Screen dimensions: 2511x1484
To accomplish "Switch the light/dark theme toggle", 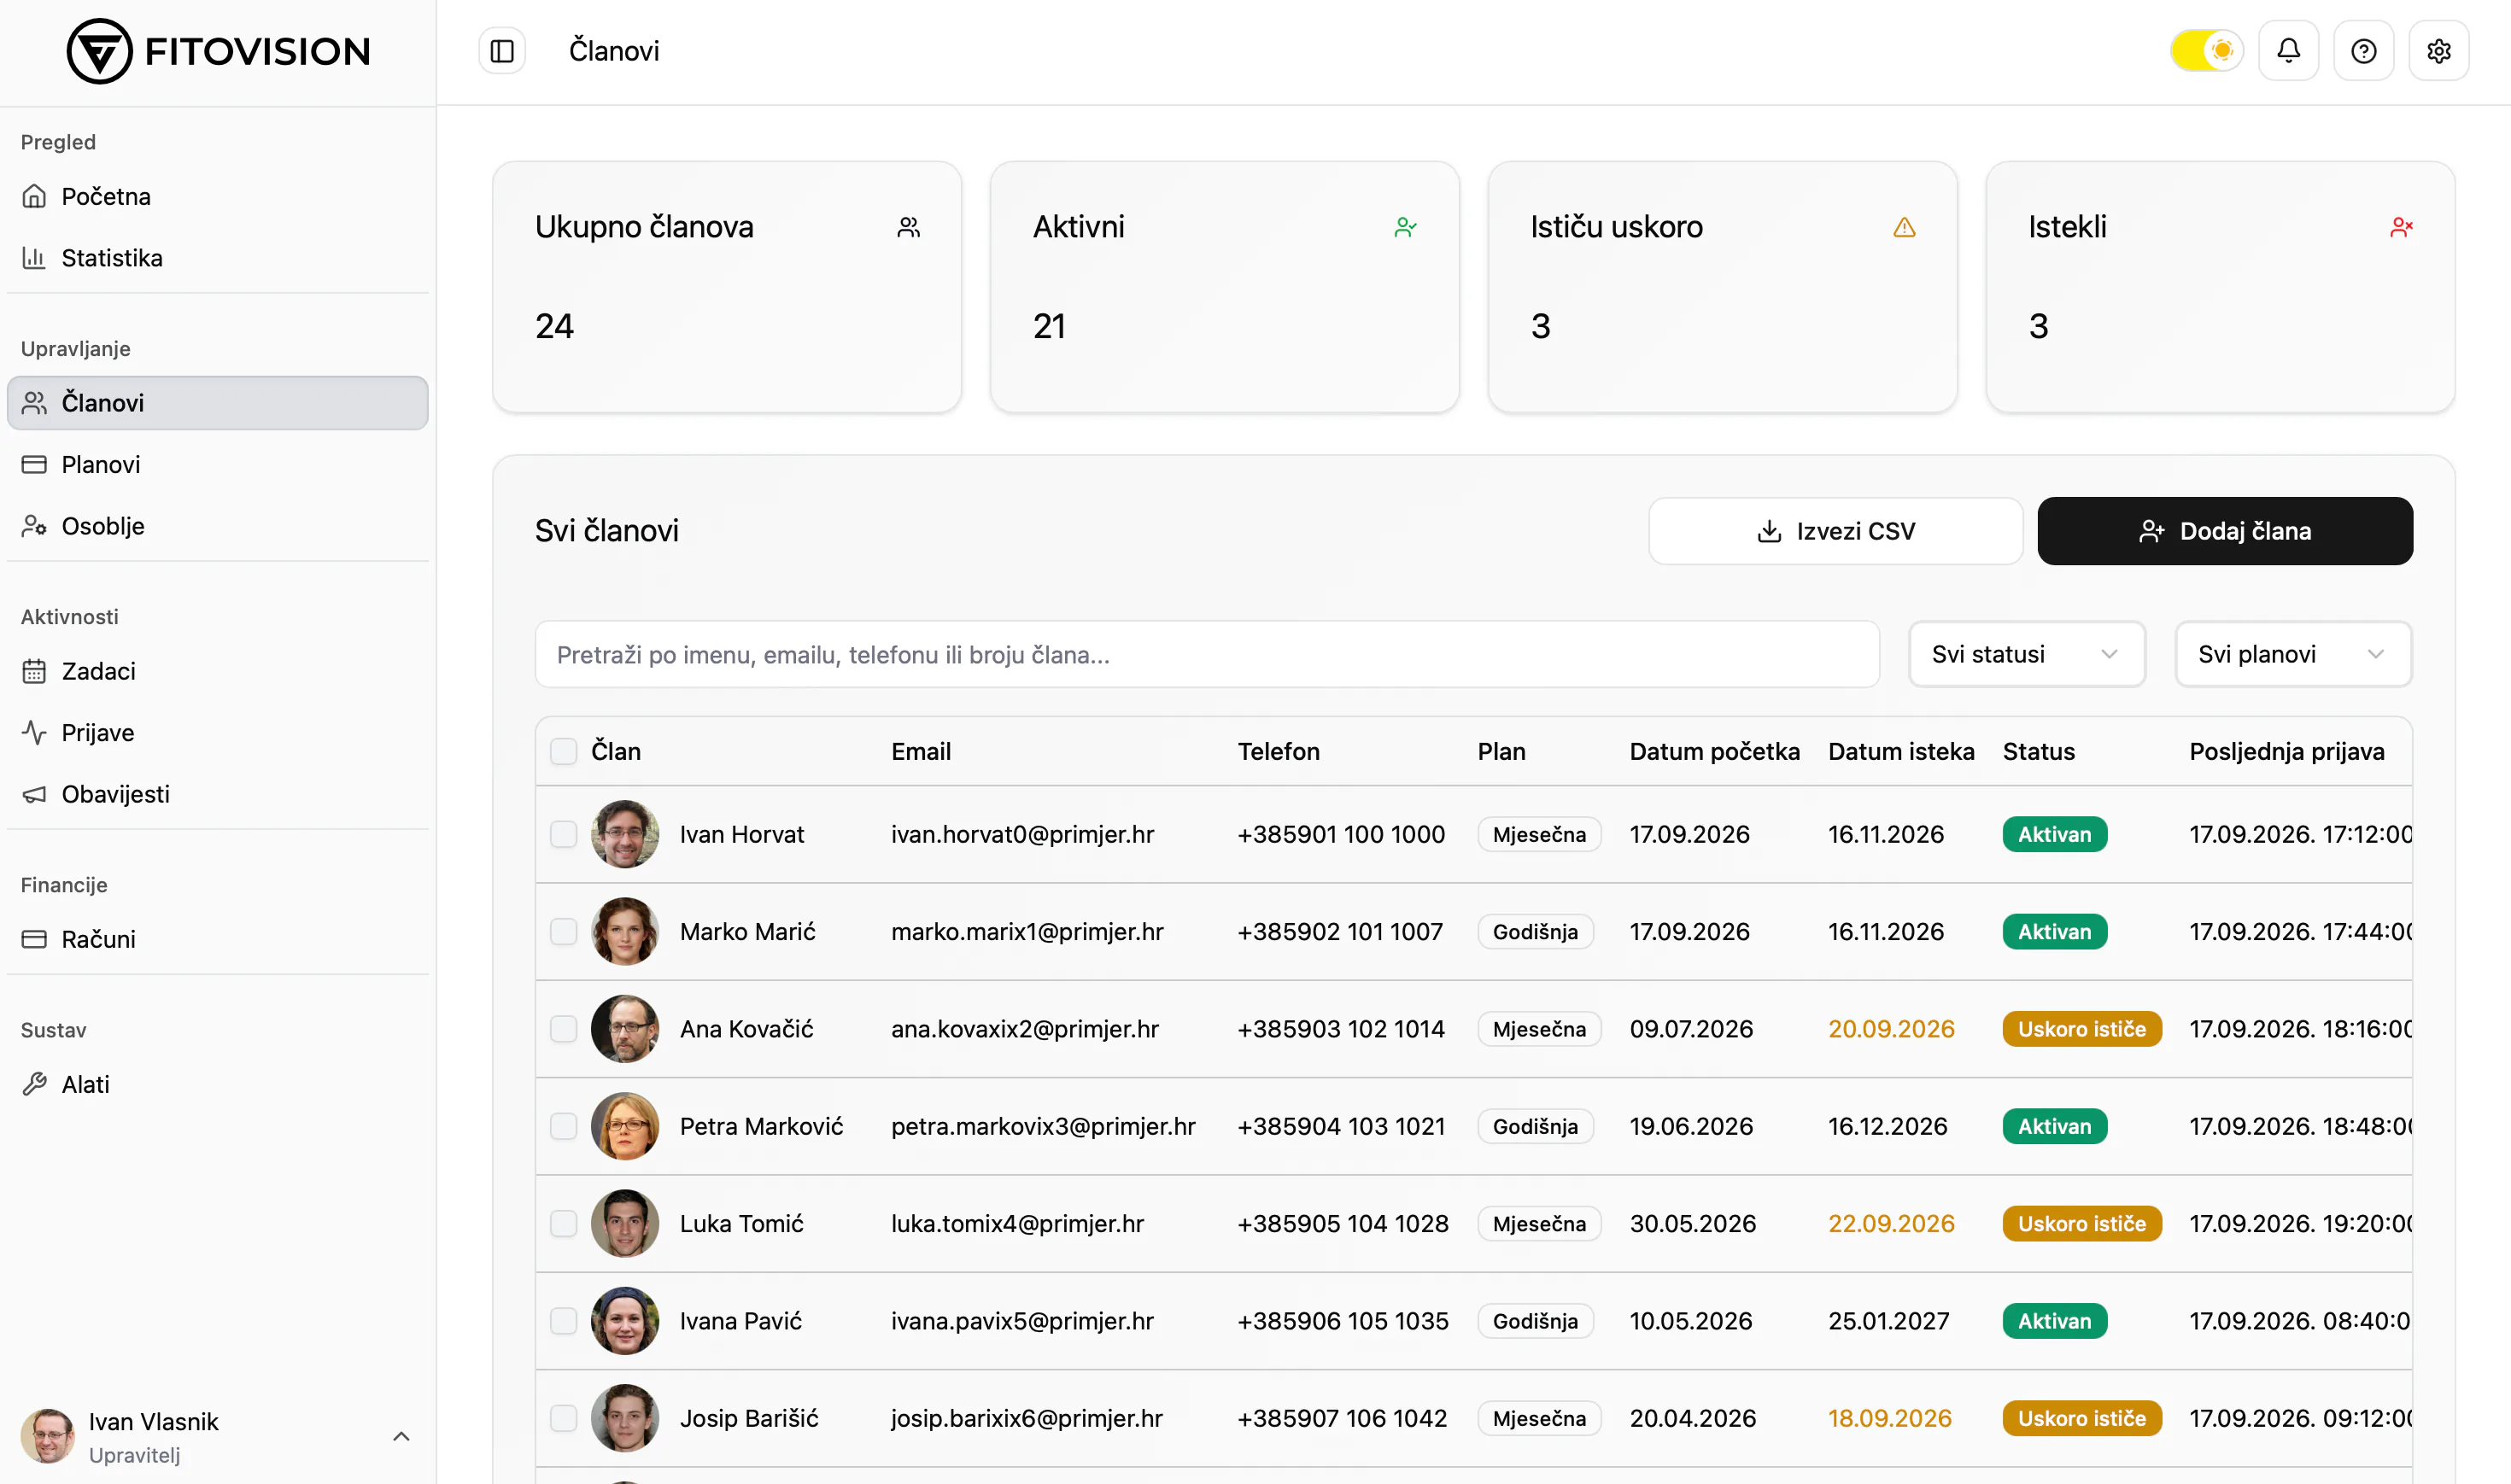I will [2206, 51].
